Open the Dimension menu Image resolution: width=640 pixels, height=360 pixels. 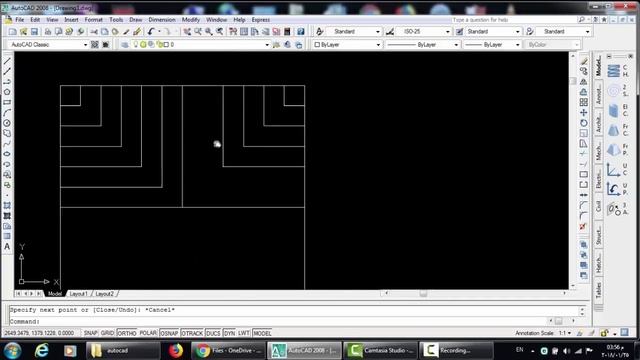point(162,20)
